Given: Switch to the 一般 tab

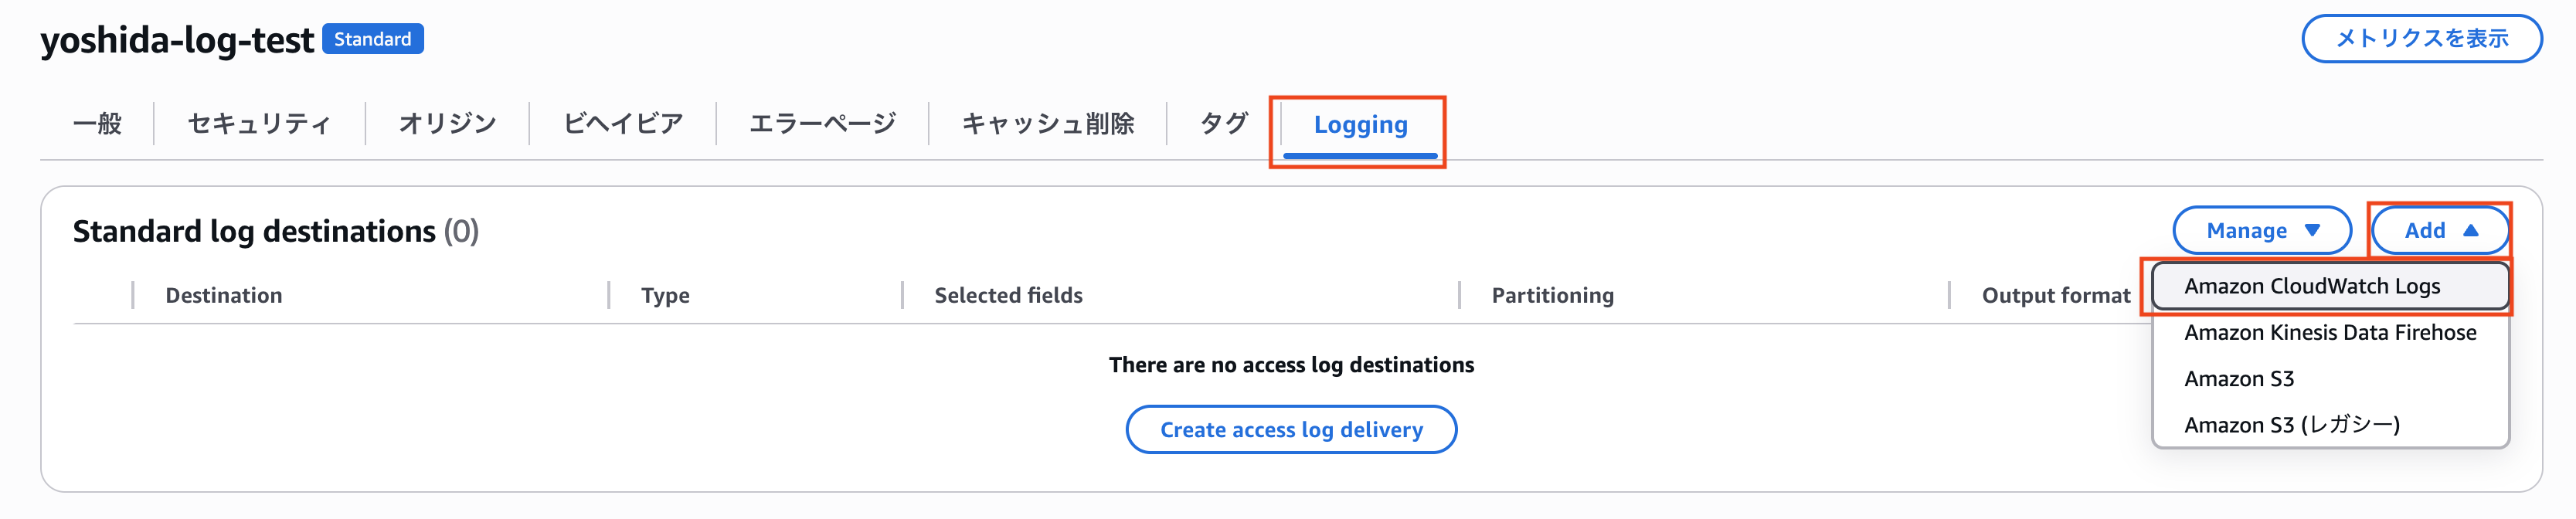Looking at the screenshot, I should tap(97, 124).
